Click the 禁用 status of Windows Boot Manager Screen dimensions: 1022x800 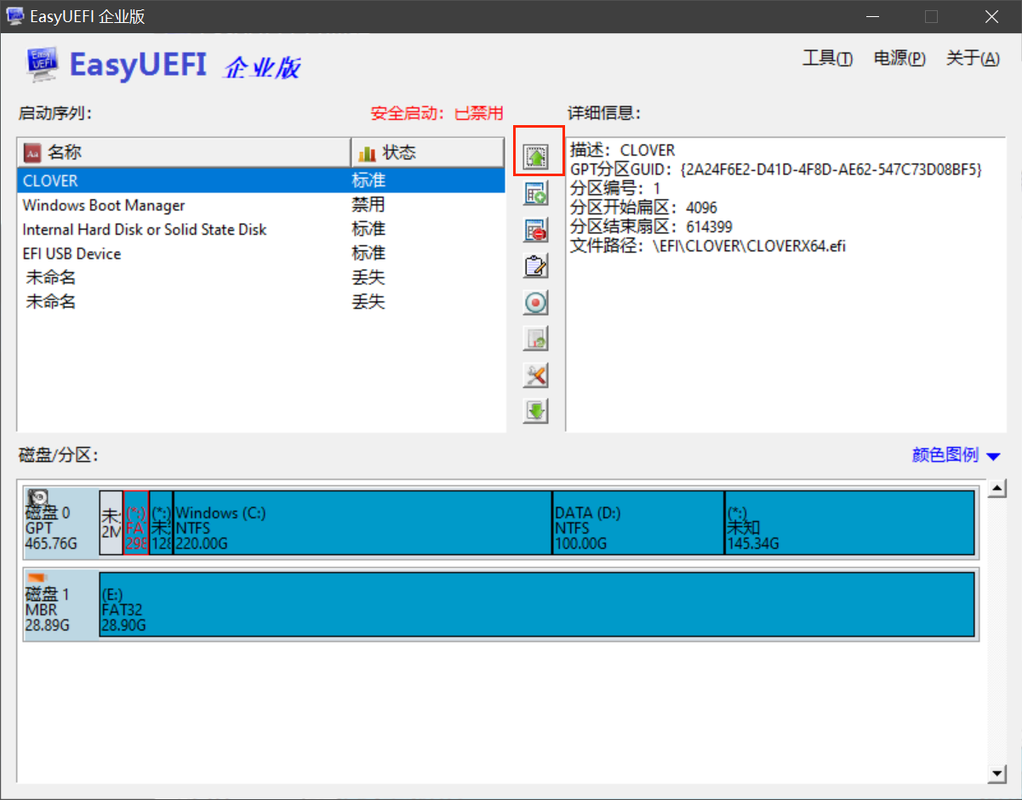pos(368,205)
